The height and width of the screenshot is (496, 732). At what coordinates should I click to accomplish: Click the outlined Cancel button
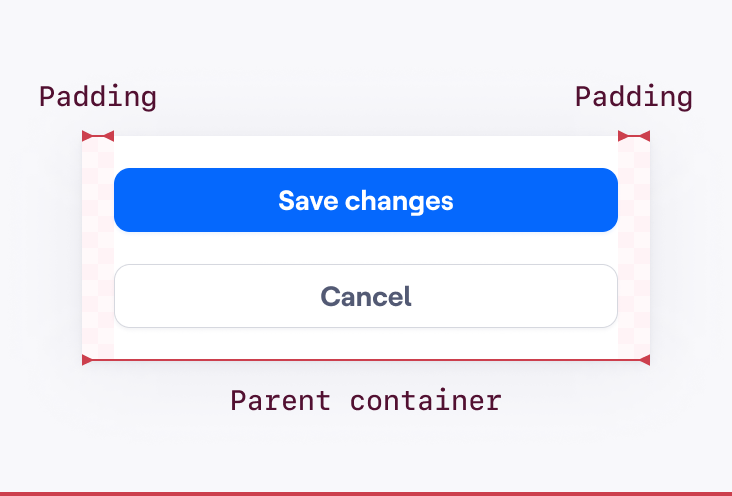tap(366, 296)
